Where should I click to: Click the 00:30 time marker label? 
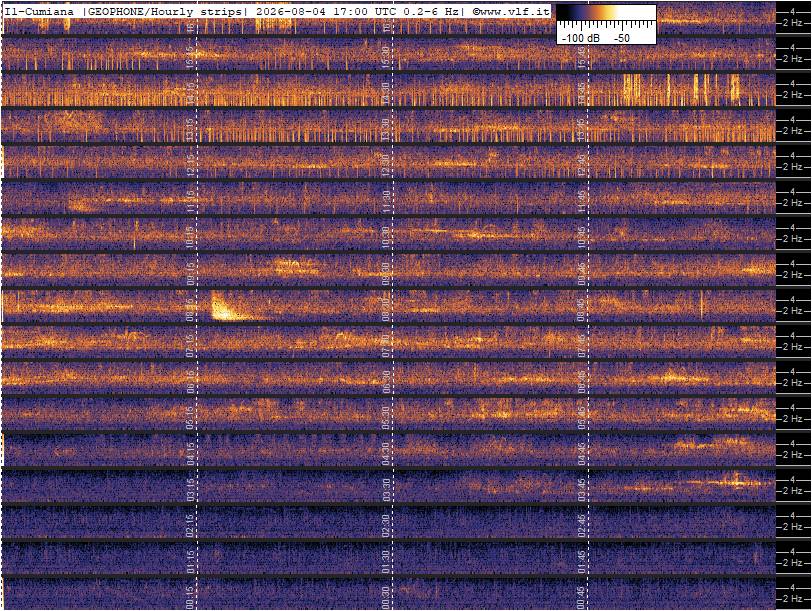[x=386, y=598]
